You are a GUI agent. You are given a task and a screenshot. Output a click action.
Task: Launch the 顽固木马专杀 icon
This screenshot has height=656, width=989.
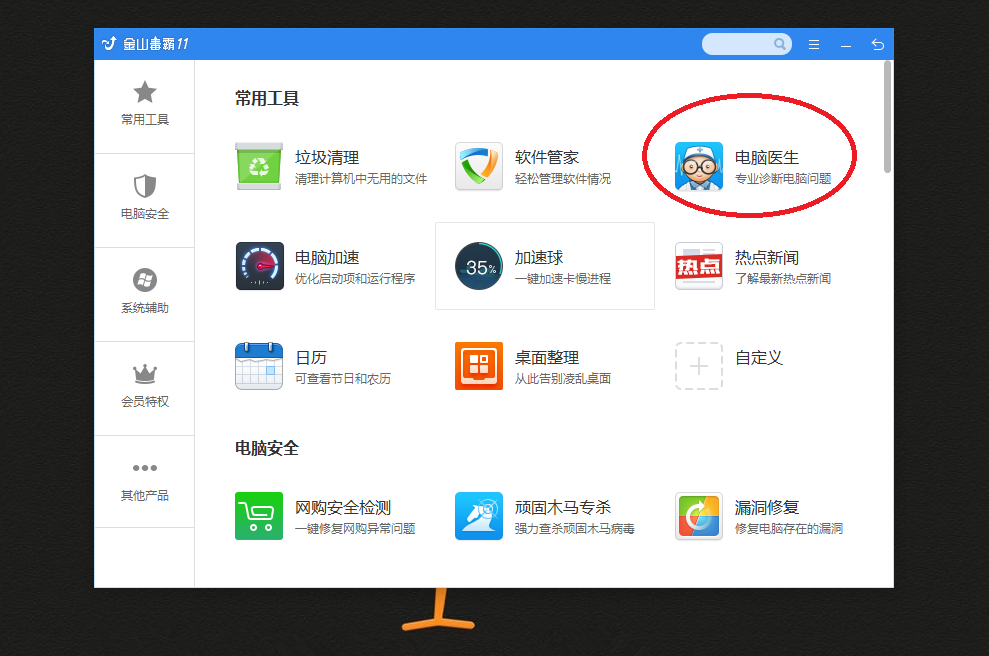(x=479, y=516)
